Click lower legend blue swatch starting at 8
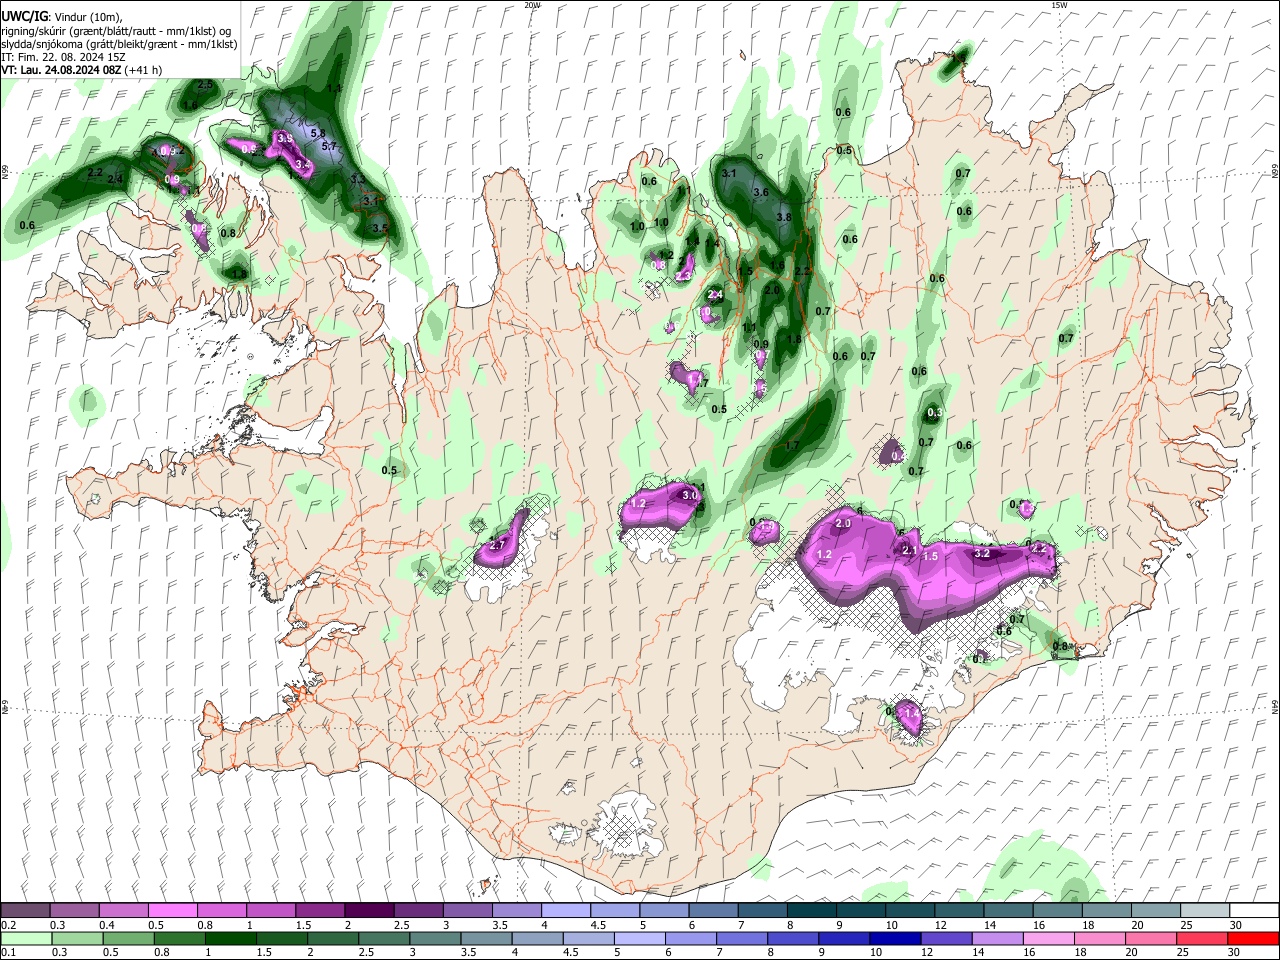1280x960 pixels. pyautogui.click(x=791, y=938)
